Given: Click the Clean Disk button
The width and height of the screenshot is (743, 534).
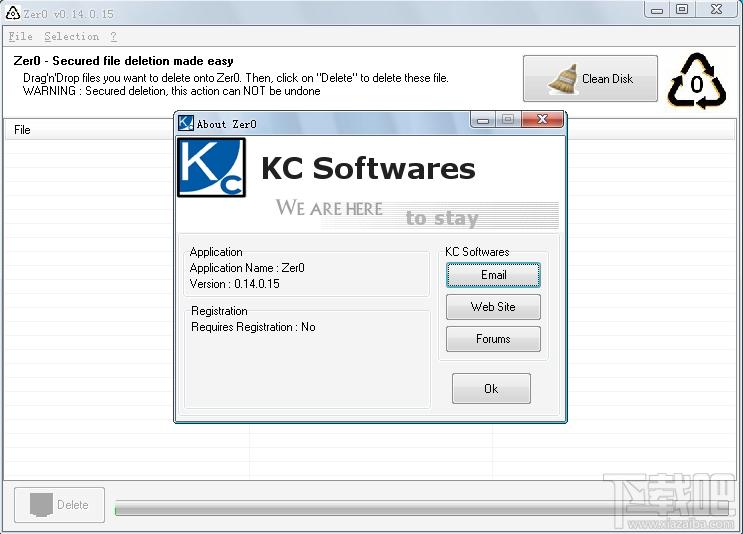Looking at the screenshot, I should (590, 78).
